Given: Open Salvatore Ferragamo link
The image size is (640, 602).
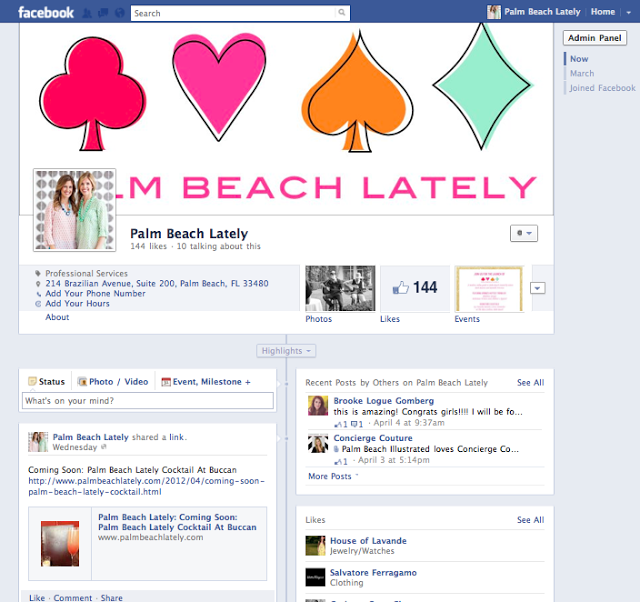Looking at the screenshot, I should 373,573.
